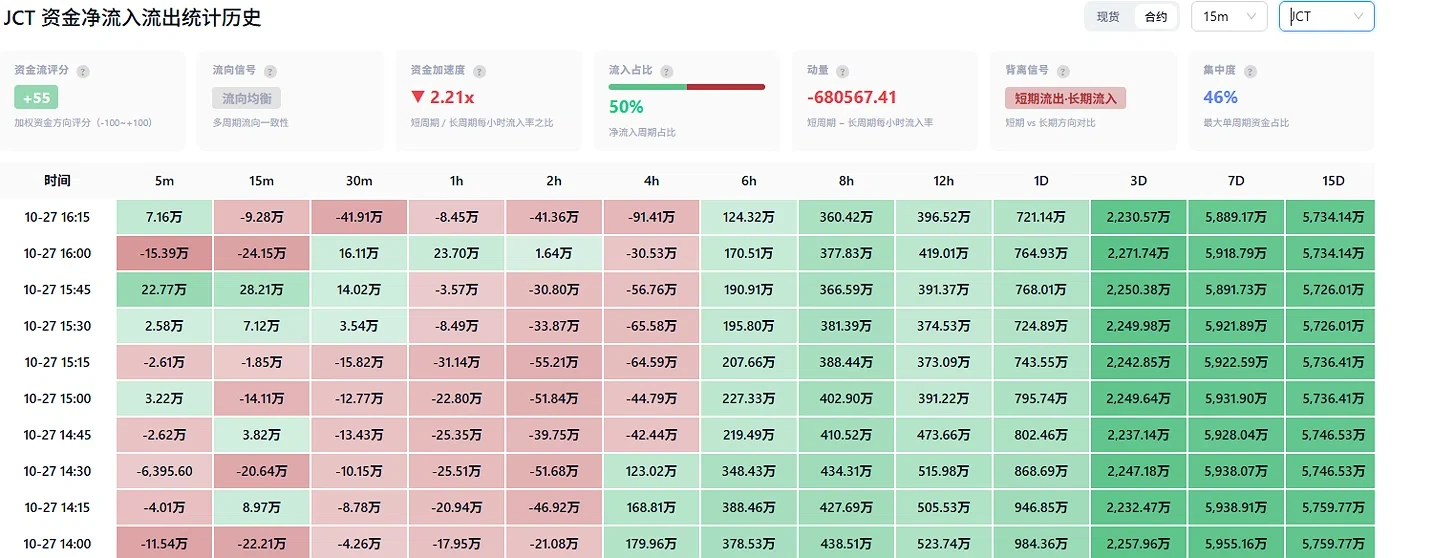The image size is (1433, 558).
Task: Select the 15D column header
Action: coord(1334,181)
